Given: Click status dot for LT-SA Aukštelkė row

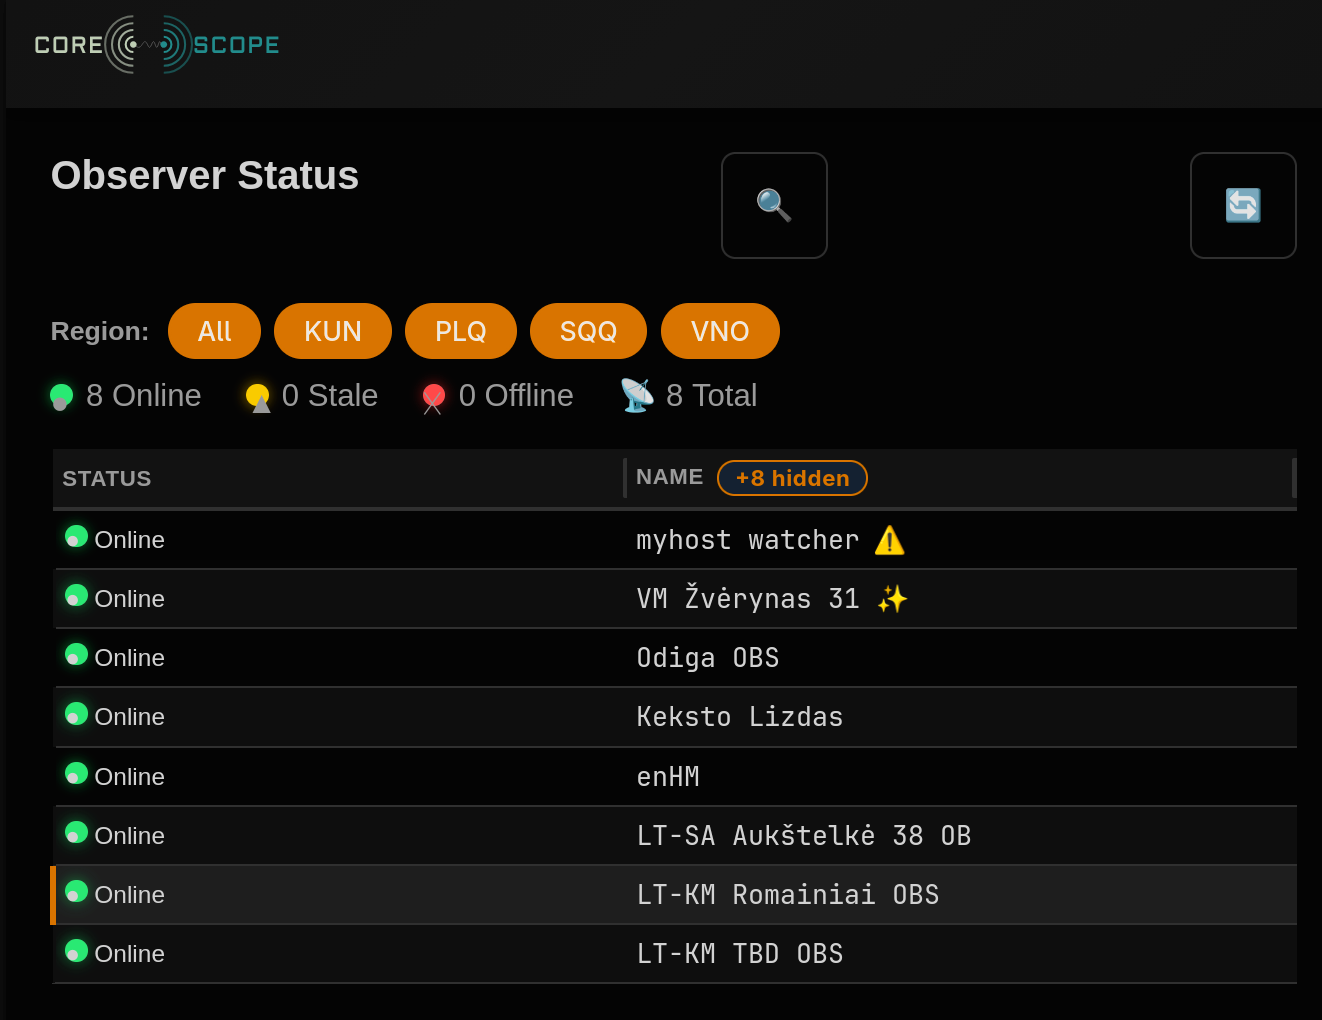Looking at the screenshot, I should point(76,833).
